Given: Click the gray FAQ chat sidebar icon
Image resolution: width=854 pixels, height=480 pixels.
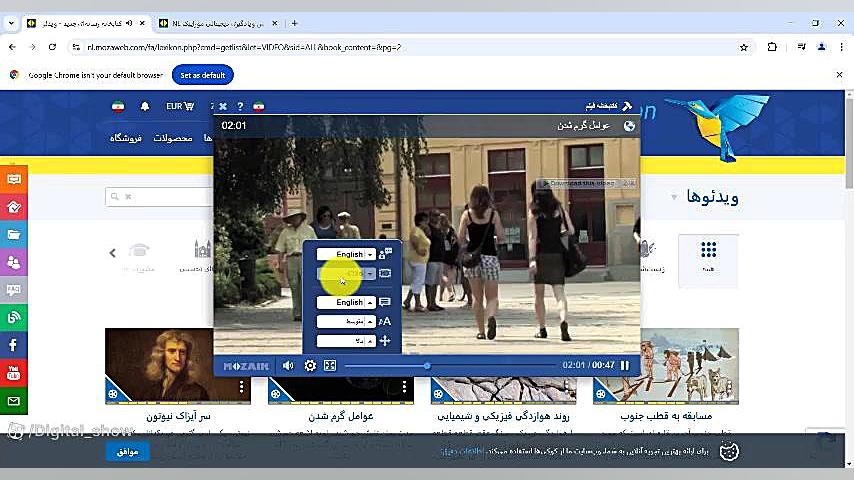Looking at the screenshot, I should pyautogui.click(x=14, y=290).
